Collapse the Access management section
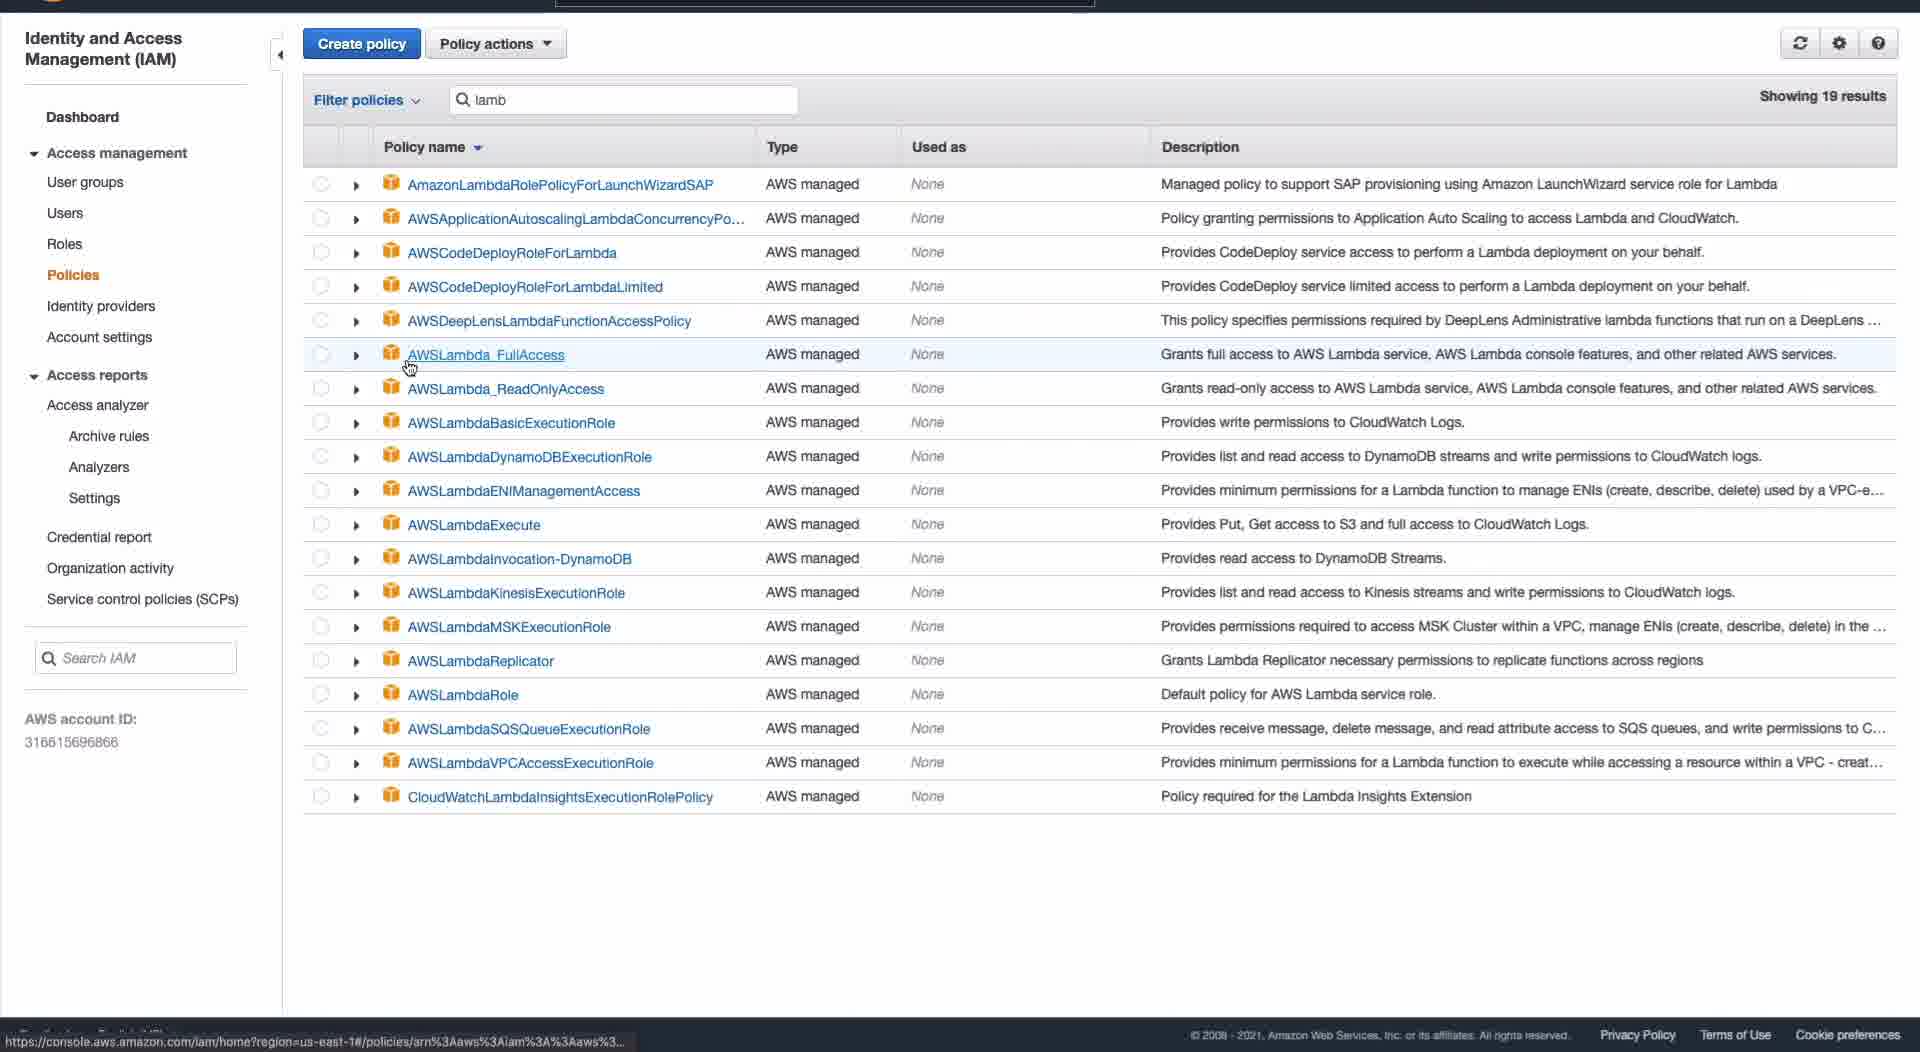 click(34, 154)
